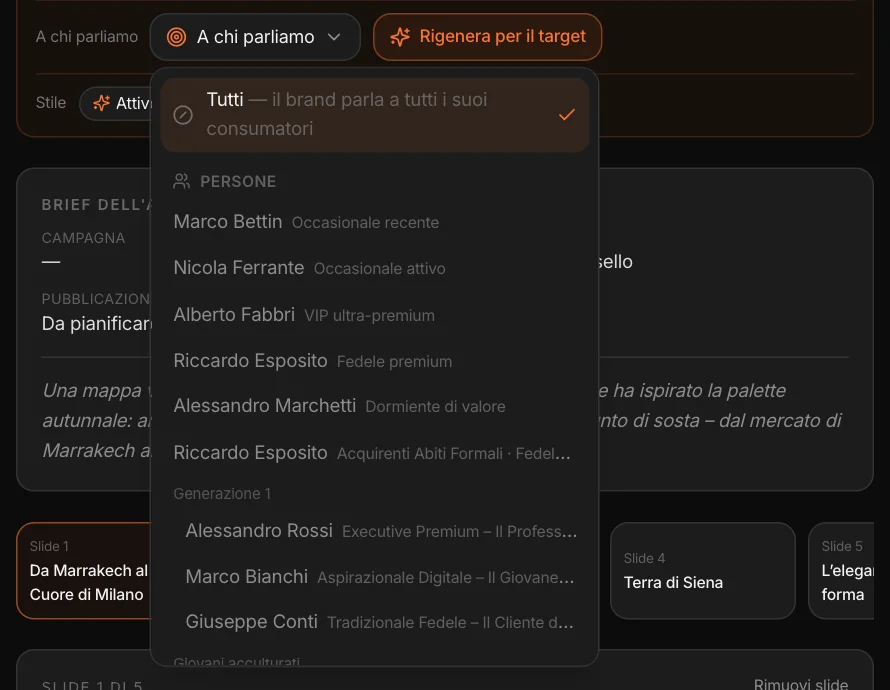Screen dimensions: 890x690
Task: Click the checkmark on Tutti option
Action: [566, 115]
